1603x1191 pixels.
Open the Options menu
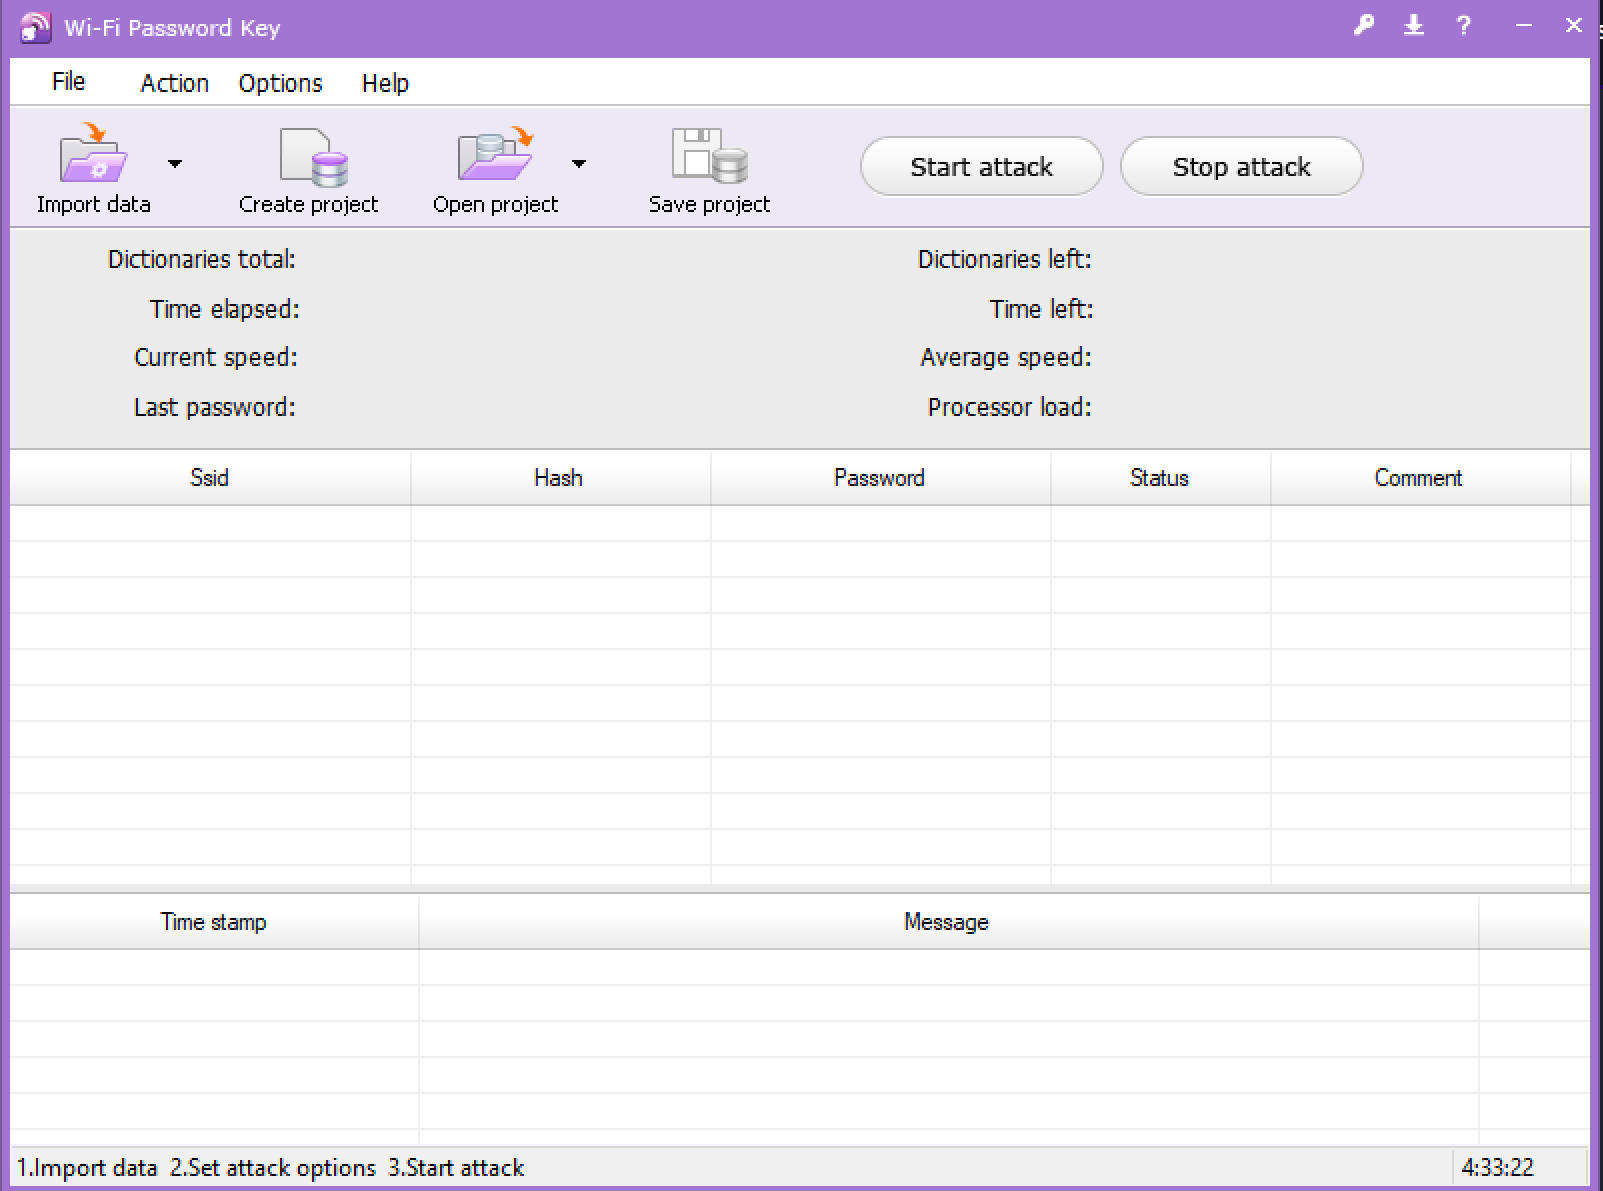click(280, 83)
